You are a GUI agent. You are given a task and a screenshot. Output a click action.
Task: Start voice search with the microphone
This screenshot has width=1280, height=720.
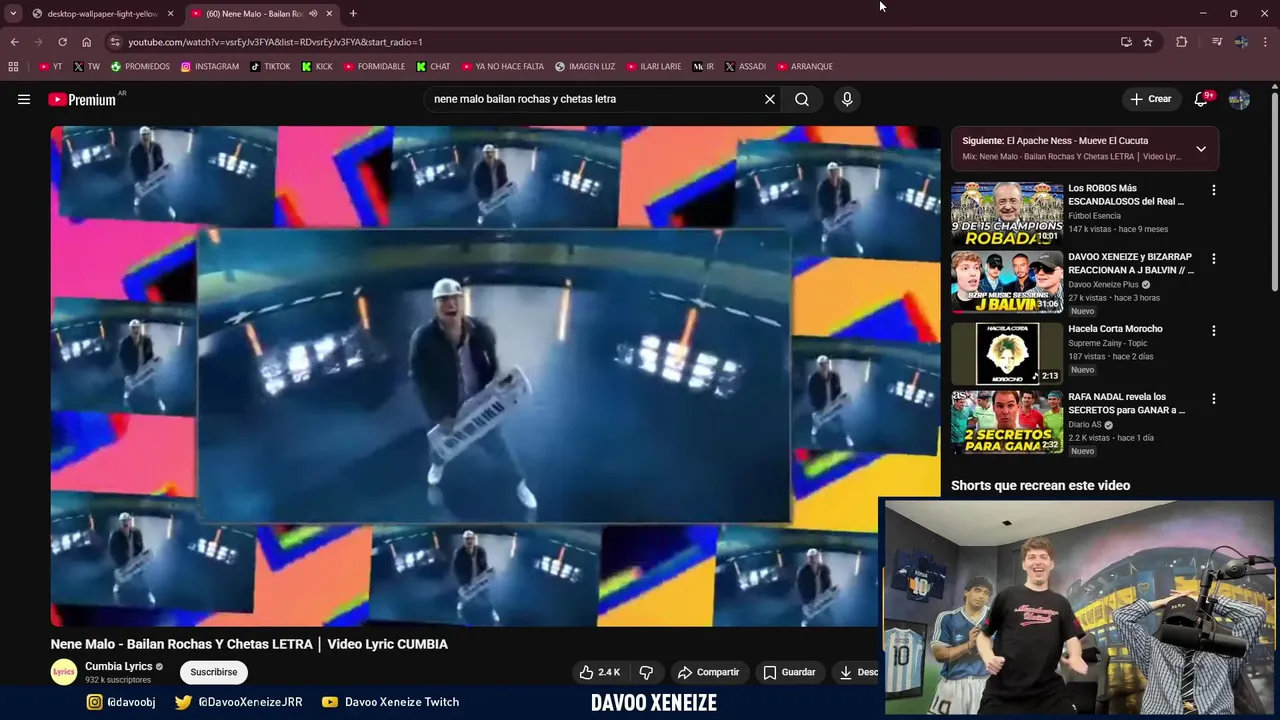click(x=847, y=99)
